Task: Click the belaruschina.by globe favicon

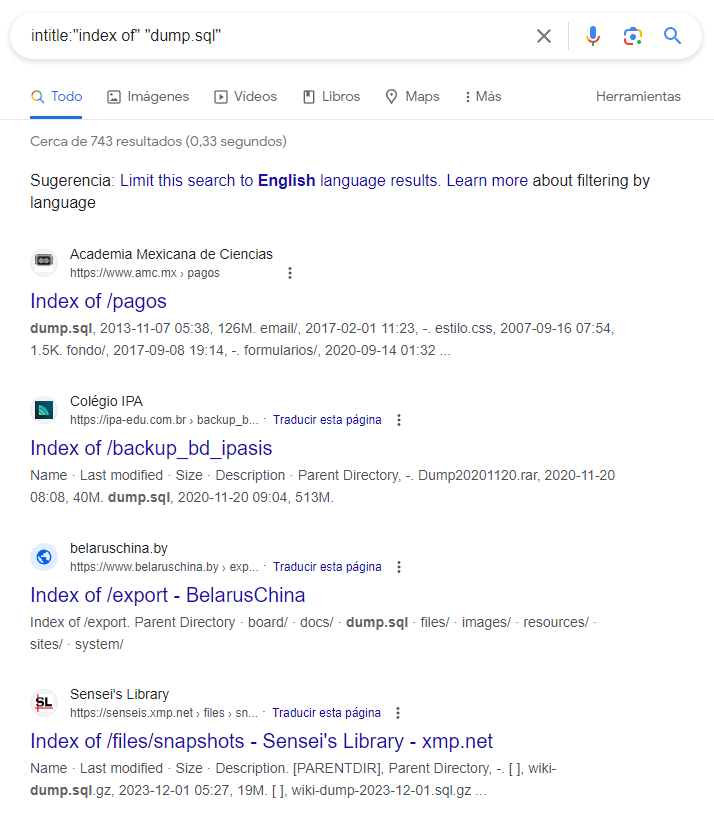Action: (x=44, y=557)
